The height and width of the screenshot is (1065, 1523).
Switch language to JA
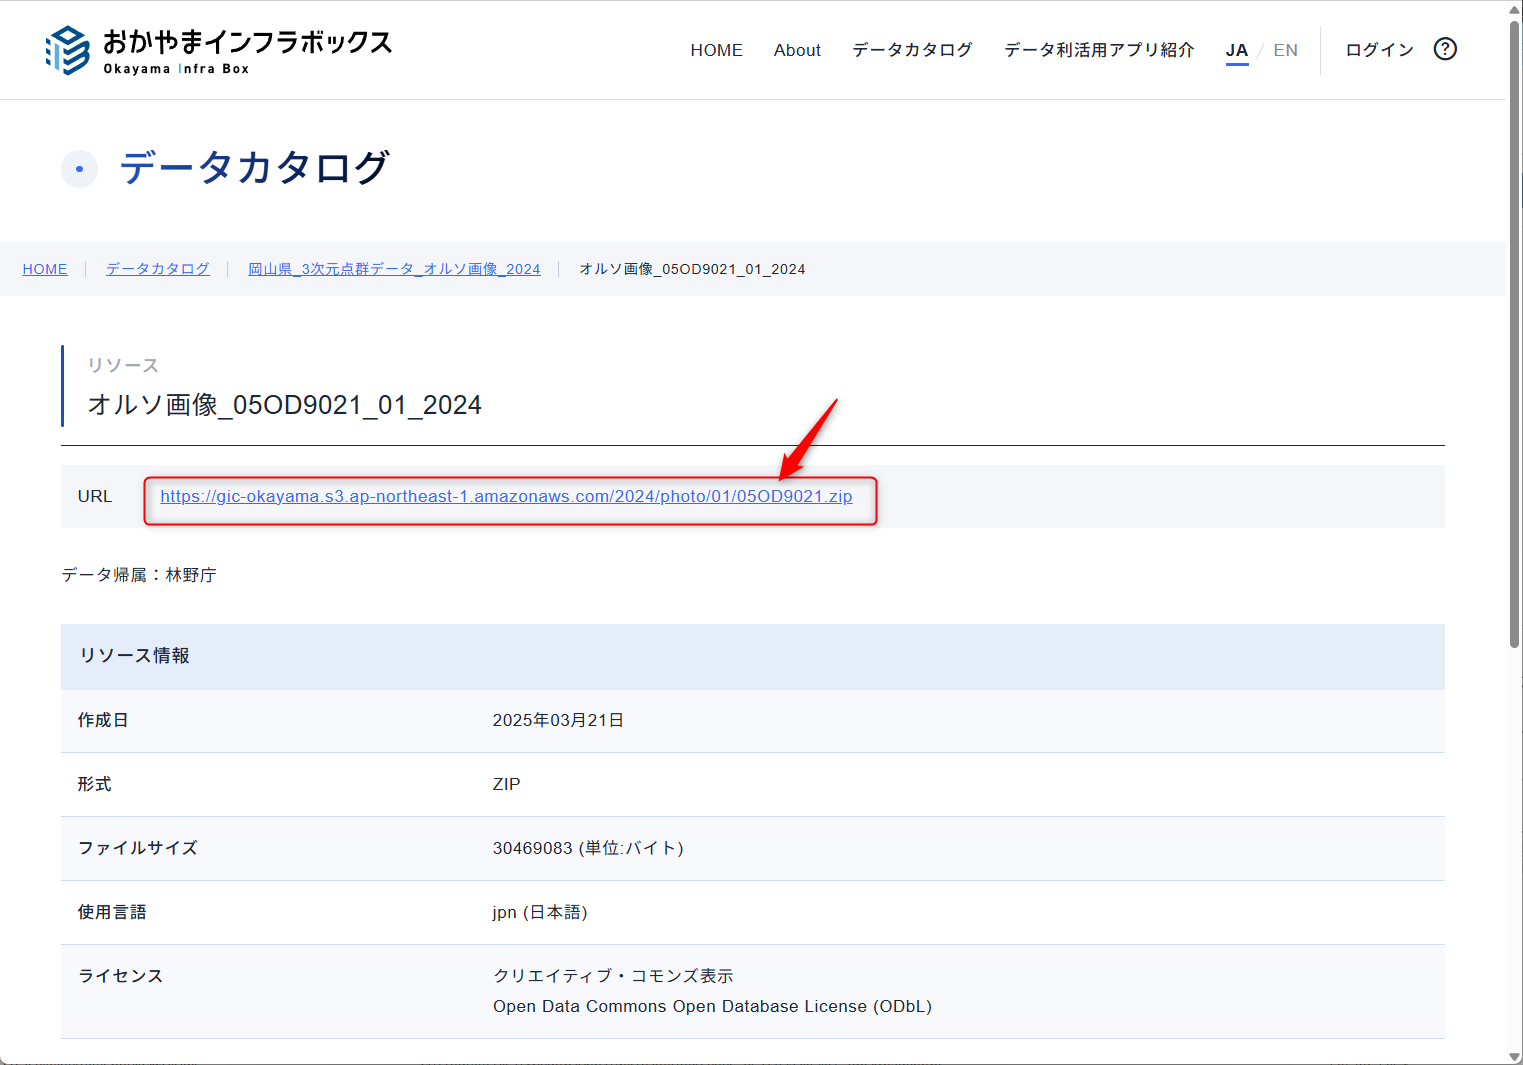tap(1236, 50)
